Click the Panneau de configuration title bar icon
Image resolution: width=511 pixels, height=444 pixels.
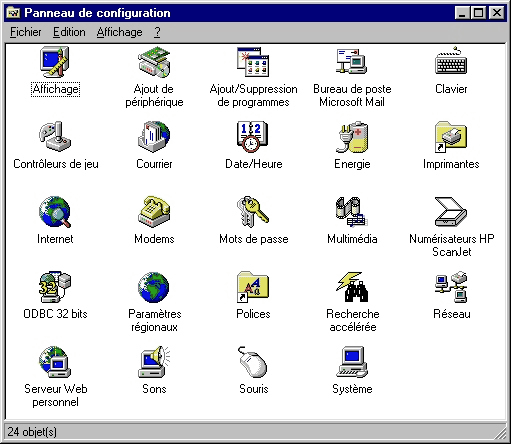click(x=14, y=13)
